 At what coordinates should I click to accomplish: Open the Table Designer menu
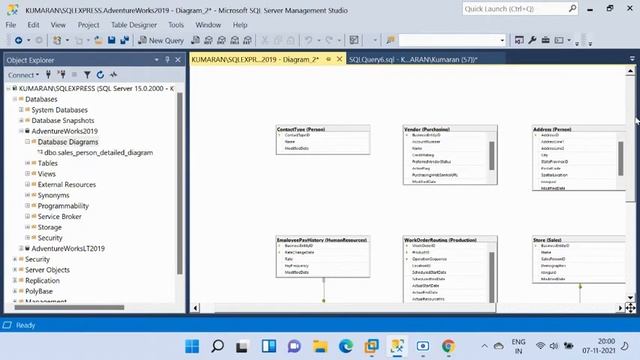(134, 25)
